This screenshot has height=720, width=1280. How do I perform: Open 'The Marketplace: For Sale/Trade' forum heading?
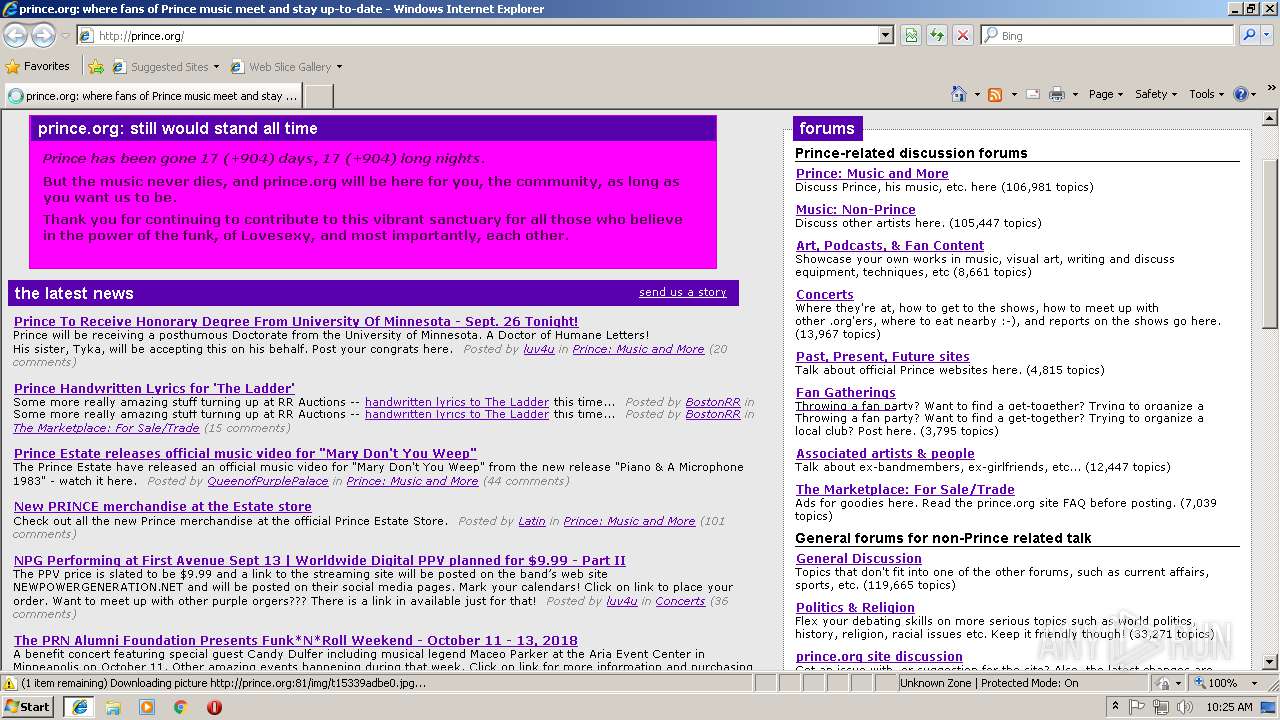[x=905, y=489]
